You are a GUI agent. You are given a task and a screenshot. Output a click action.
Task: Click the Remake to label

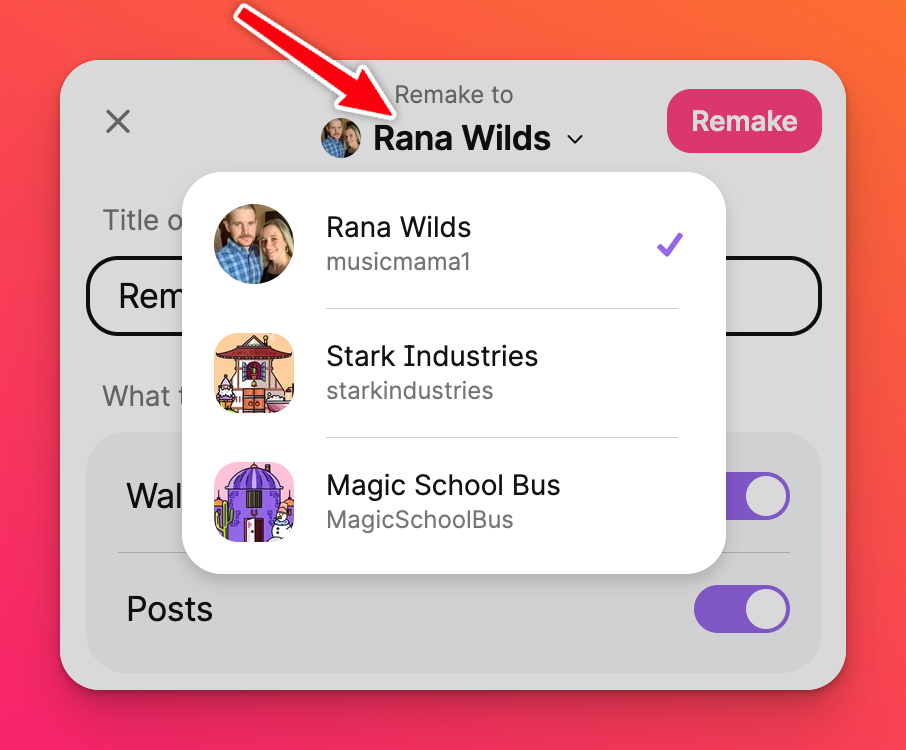point(454,95)
